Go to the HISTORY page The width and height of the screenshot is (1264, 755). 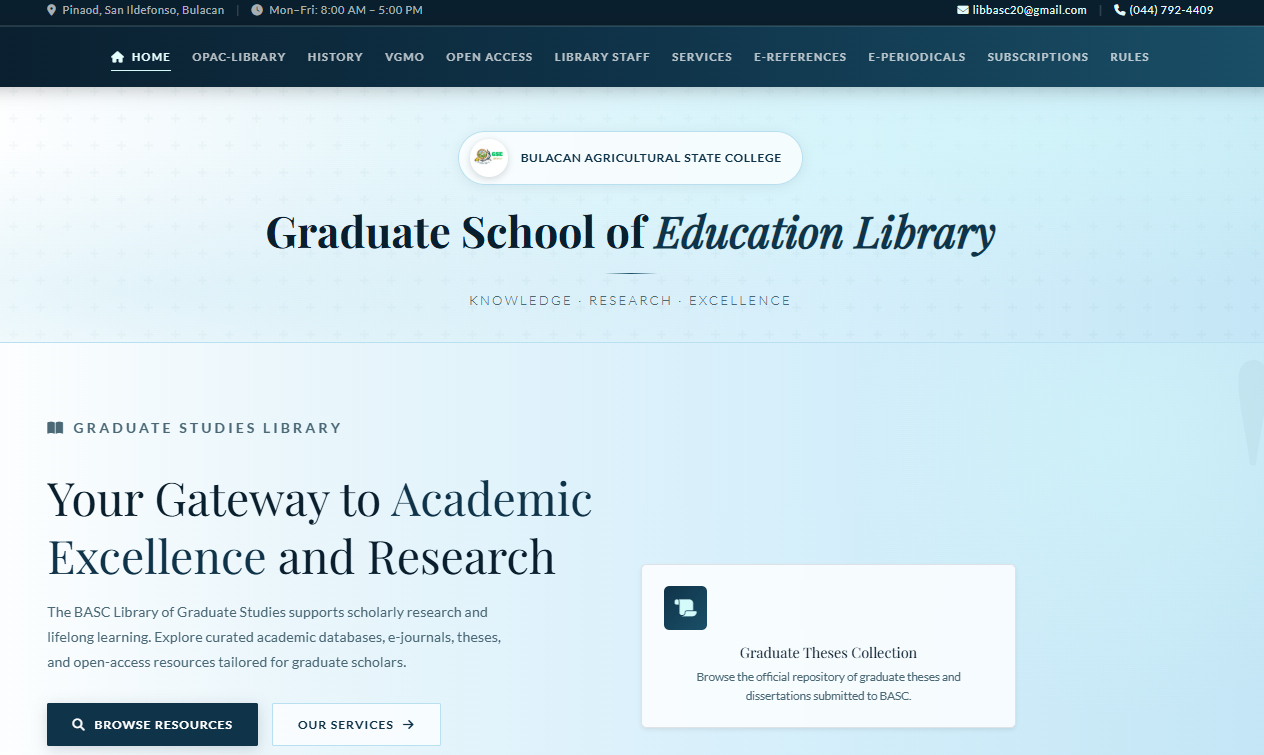tap(335, 57)
